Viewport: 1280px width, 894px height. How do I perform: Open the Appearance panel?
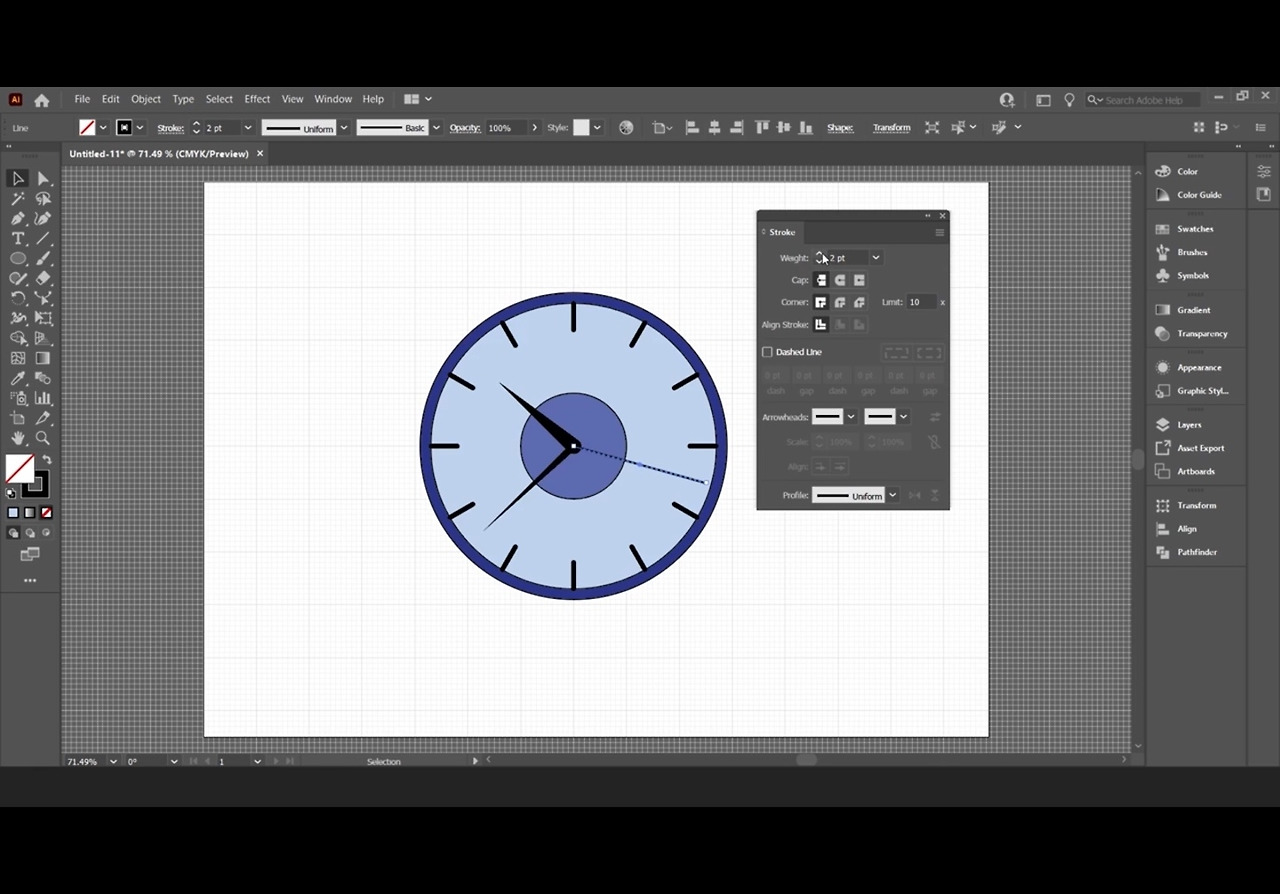click(1199, 368)
